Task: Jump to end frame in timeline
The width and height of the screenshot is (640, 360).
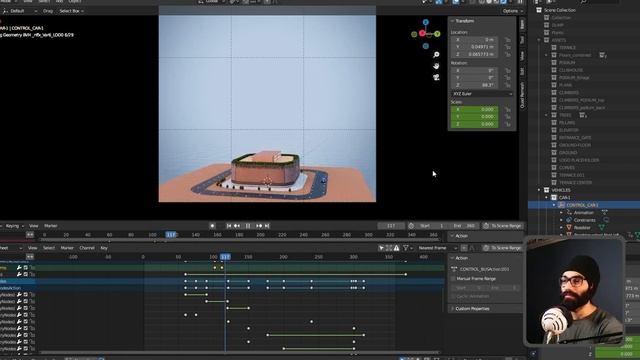Action: pos(267,226)
